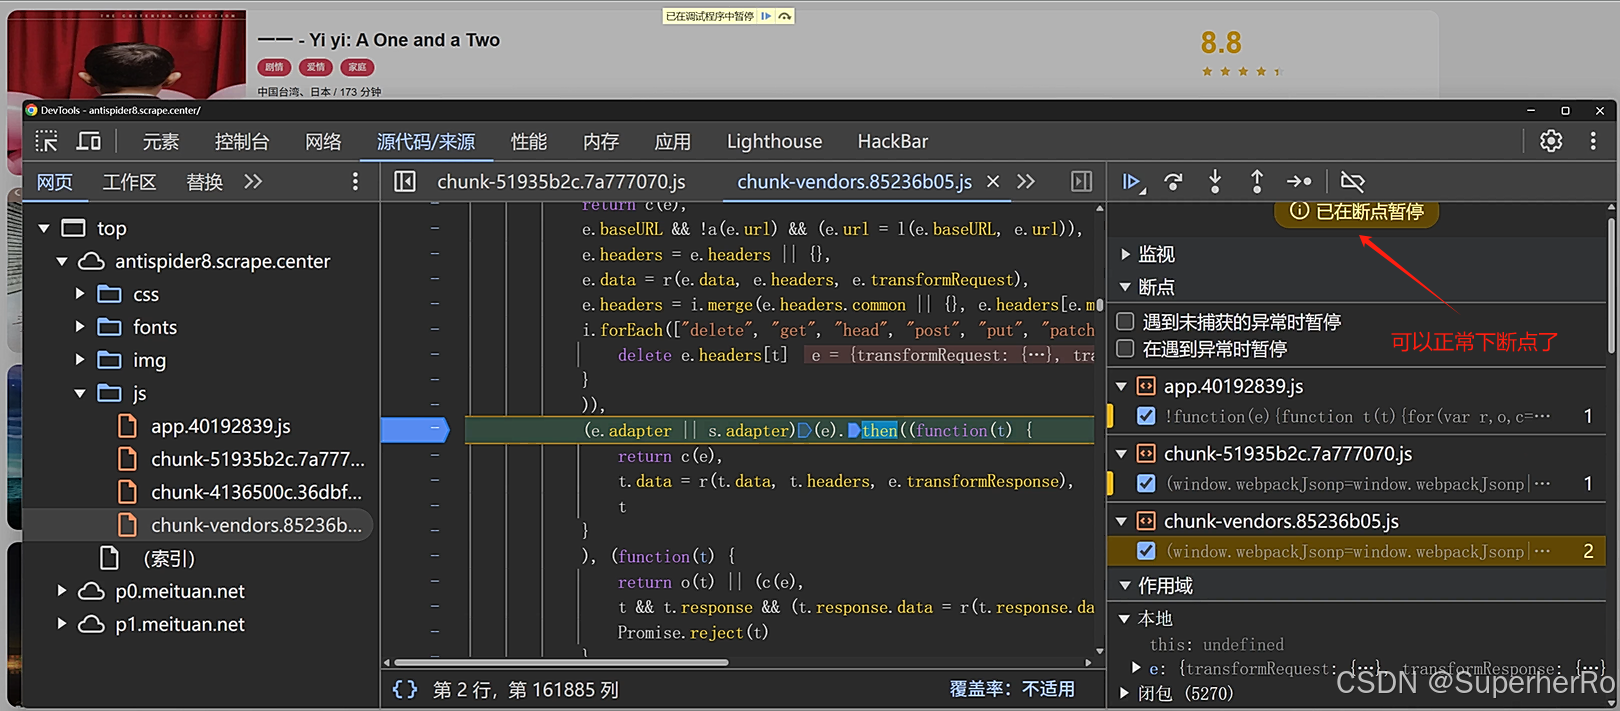The width and height of the screenshot is (1620, 711).
Task: Click the step over icon in the page paused overlay
Action: [x=785, y=16]
